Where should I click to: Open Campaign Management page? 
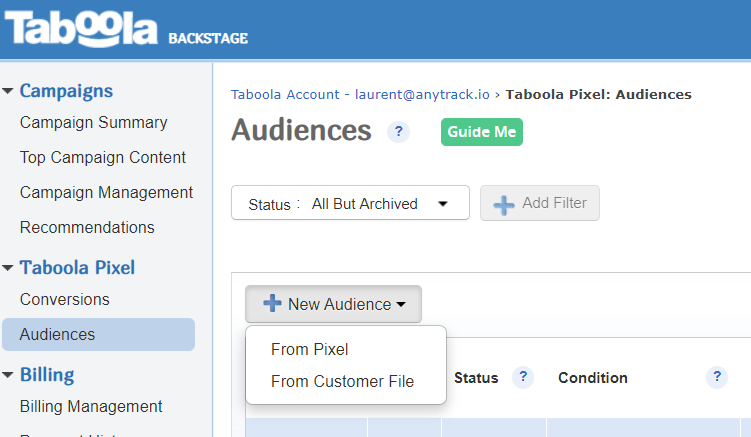point(106,193)
